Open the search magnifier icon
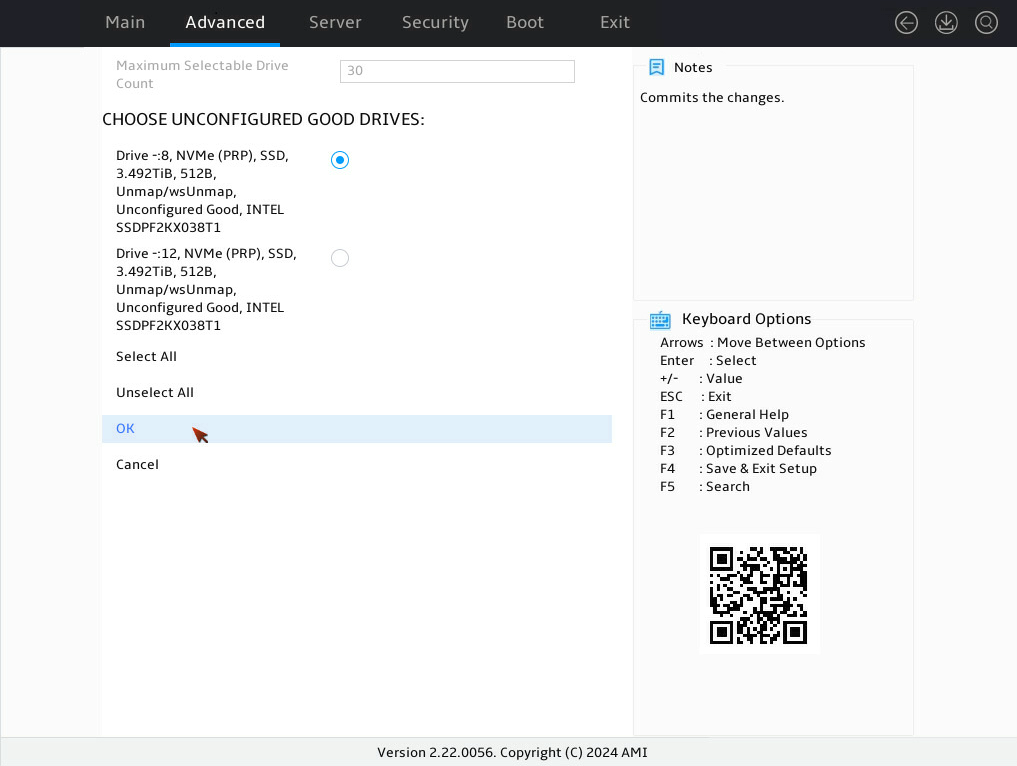The width and height of the screenshot is (1017, 766). tap(987, 23)
